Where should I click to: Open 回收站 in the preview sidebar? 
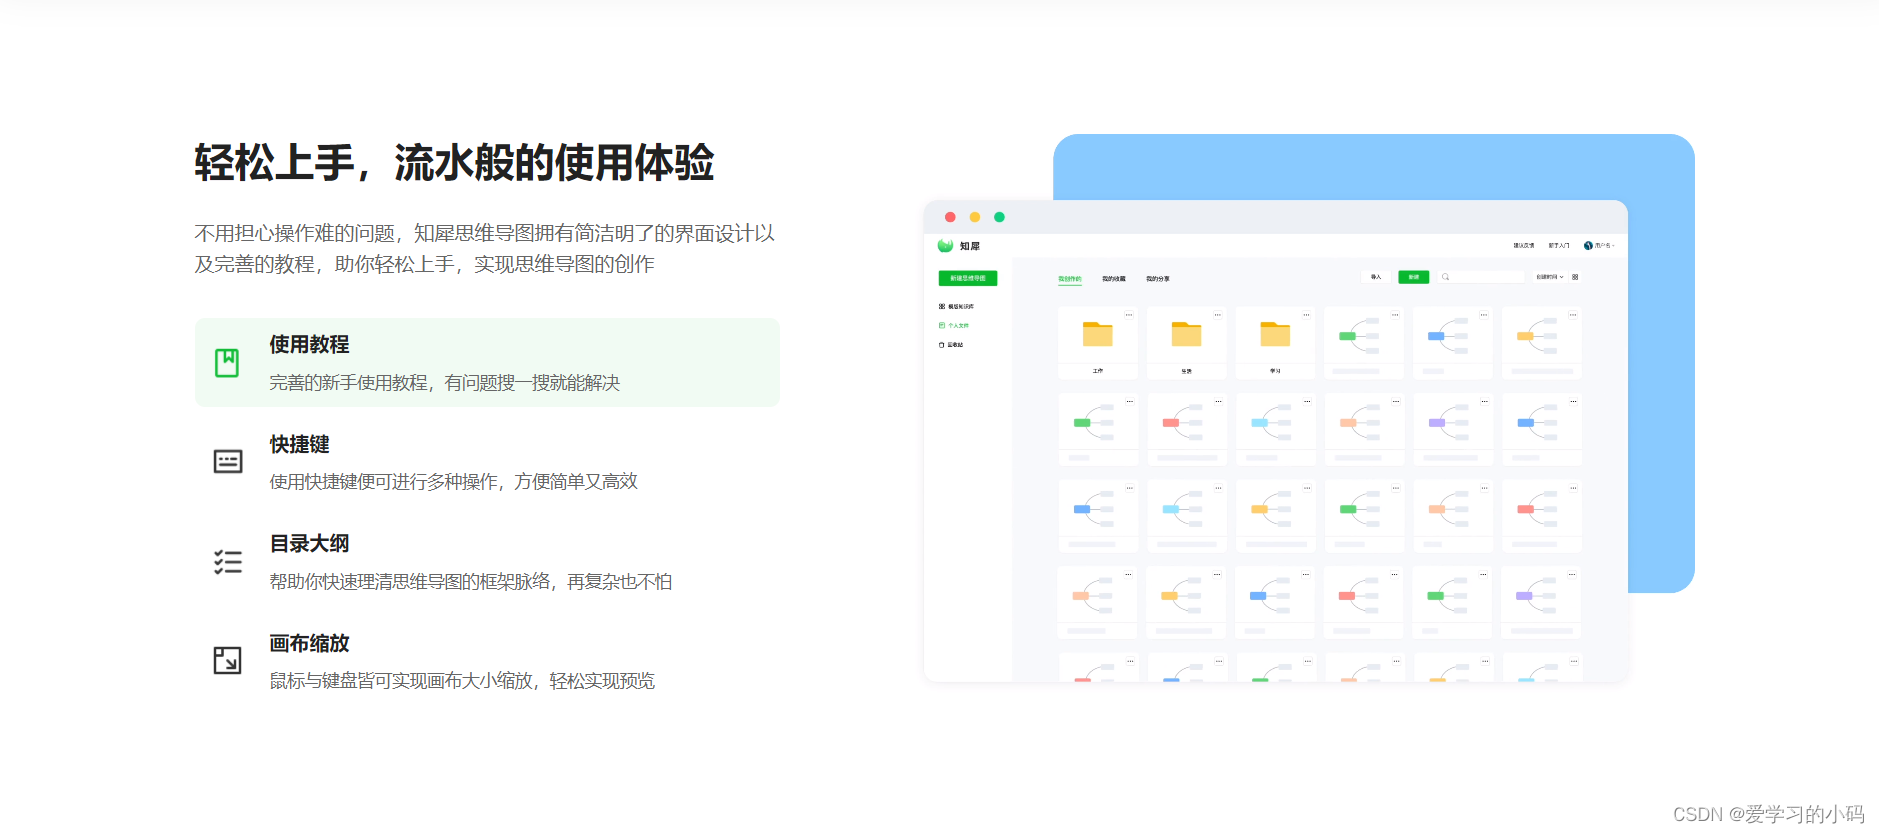pos(951,345)
